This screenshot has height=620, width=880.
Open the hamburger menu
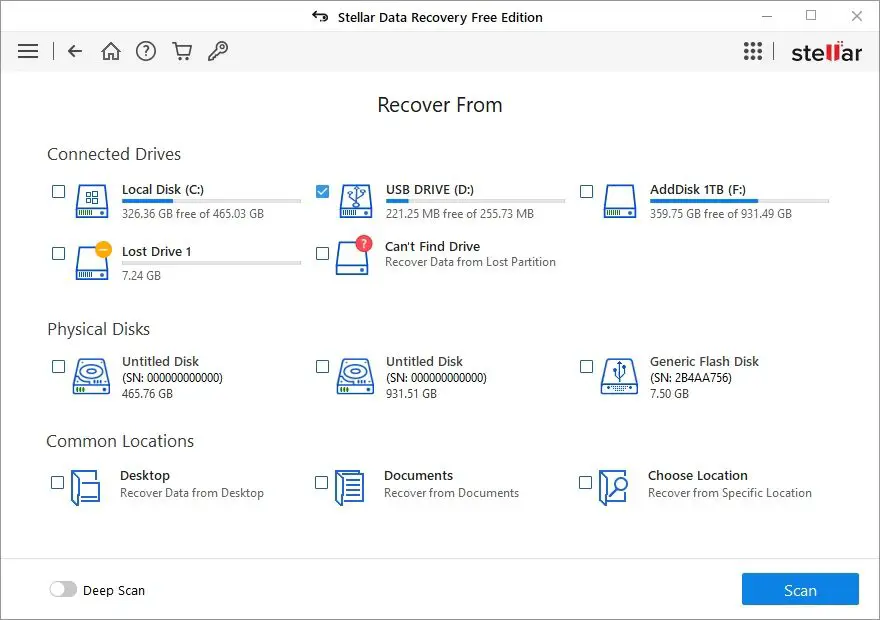click(x=28, y=51)
